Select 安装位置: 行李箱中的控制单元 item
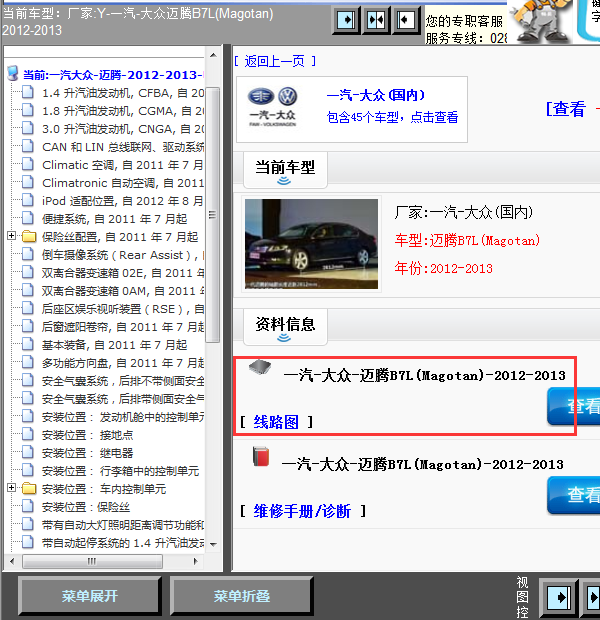 point(120,471)
